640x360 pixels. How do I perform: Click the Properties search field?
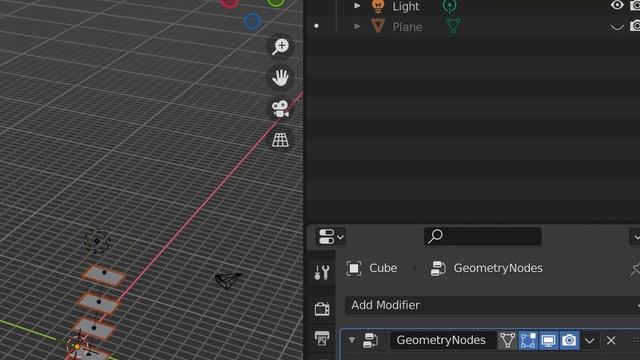click(482, 236)
